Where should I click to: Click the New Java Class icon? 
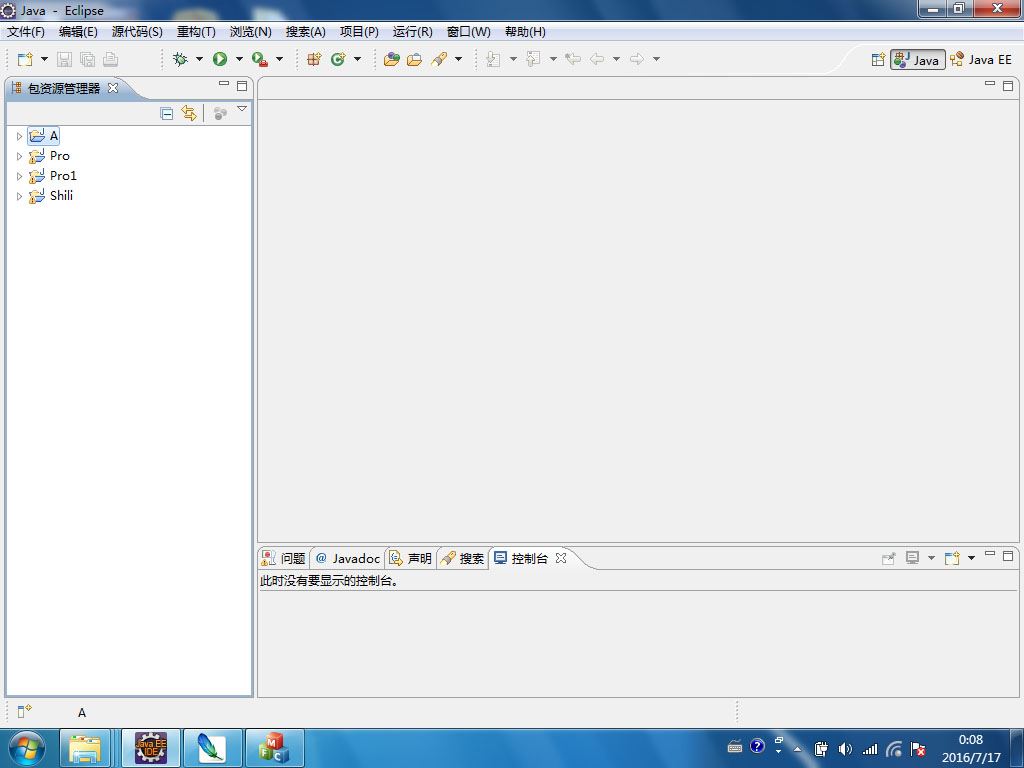[x=338, y=59]
